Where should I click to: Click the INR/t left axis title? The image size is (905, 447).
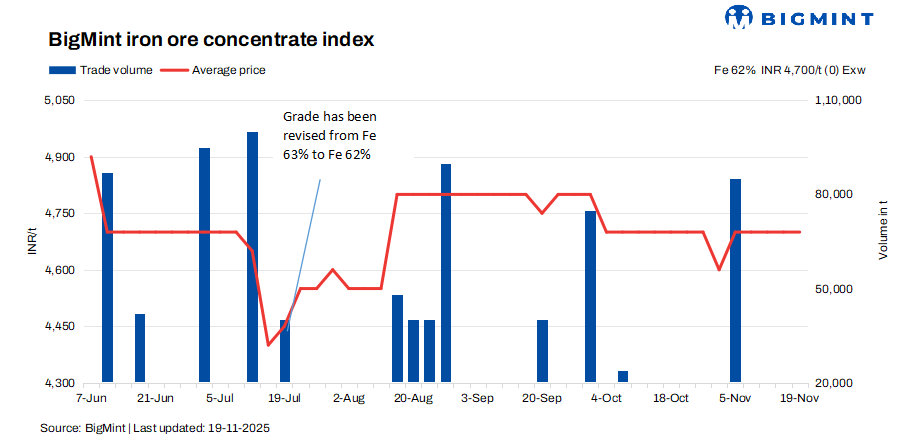click(x=32, y=242)
